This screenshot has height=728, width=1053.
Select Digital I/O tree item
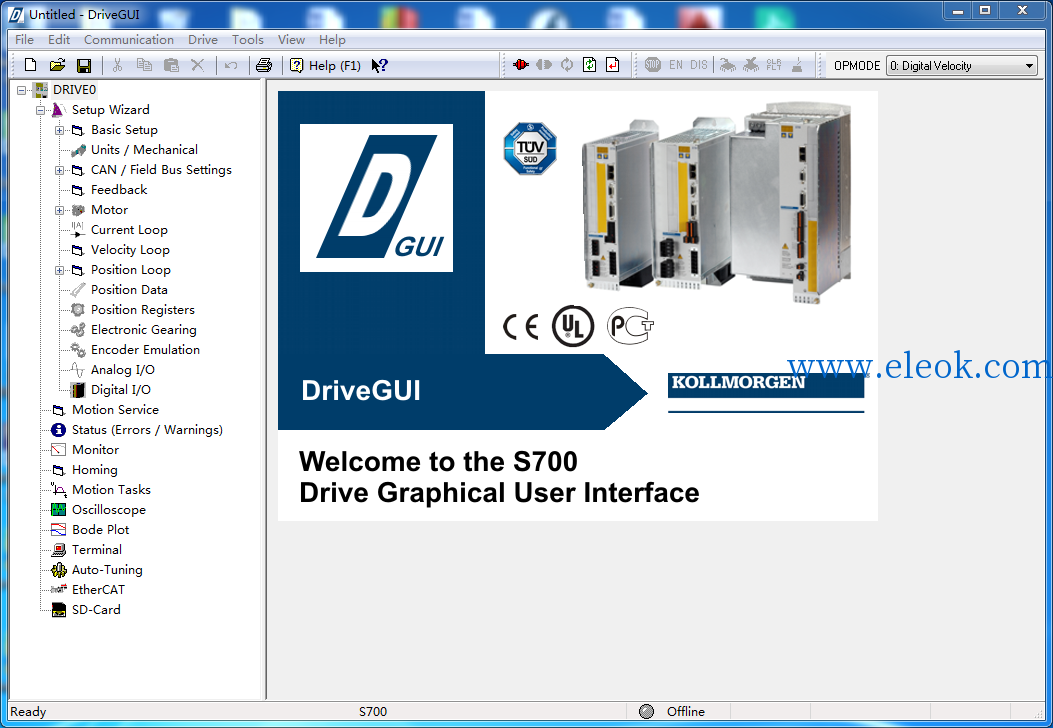pos(121,390)
